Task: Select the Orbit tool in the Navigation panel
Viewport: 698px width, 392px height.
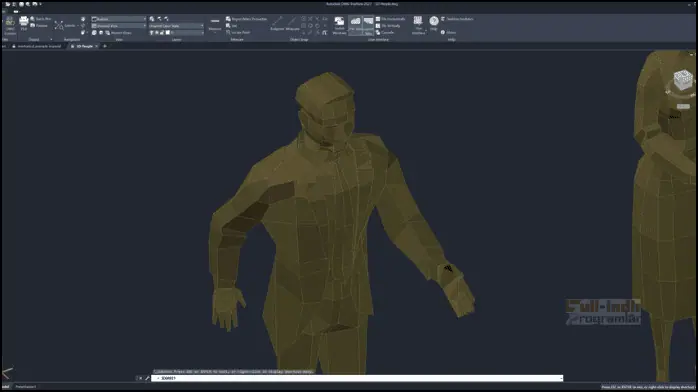Action: pyautogui.click(x=83, y=26)
